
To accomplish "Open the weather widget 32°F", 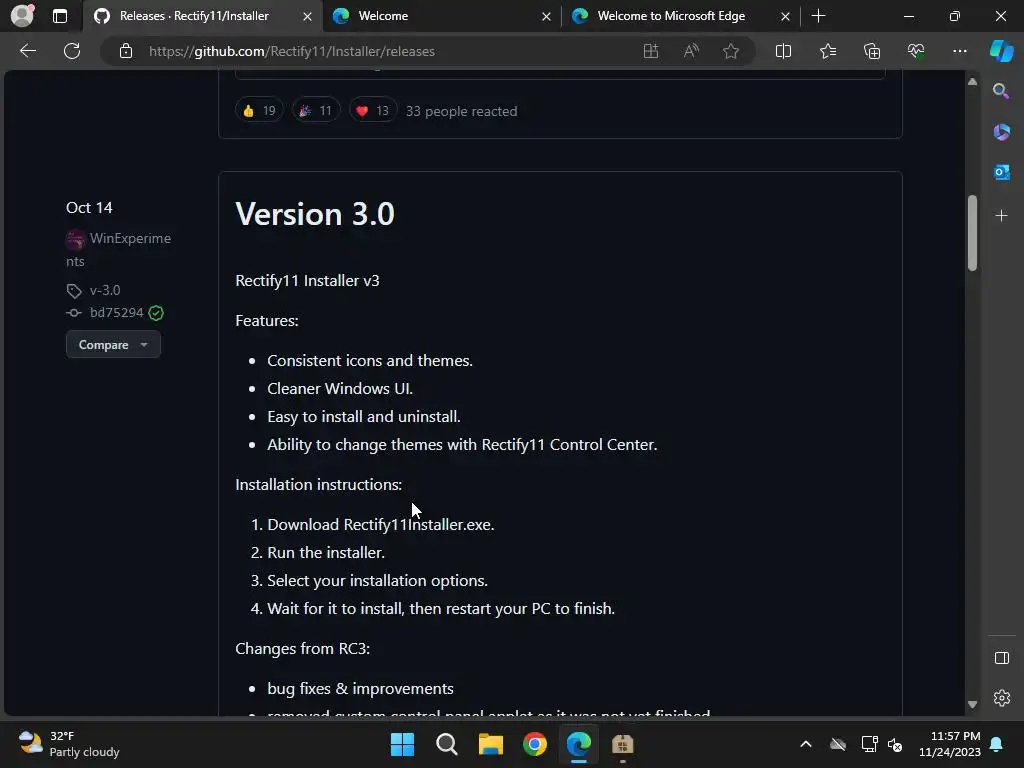I will 69,744.
